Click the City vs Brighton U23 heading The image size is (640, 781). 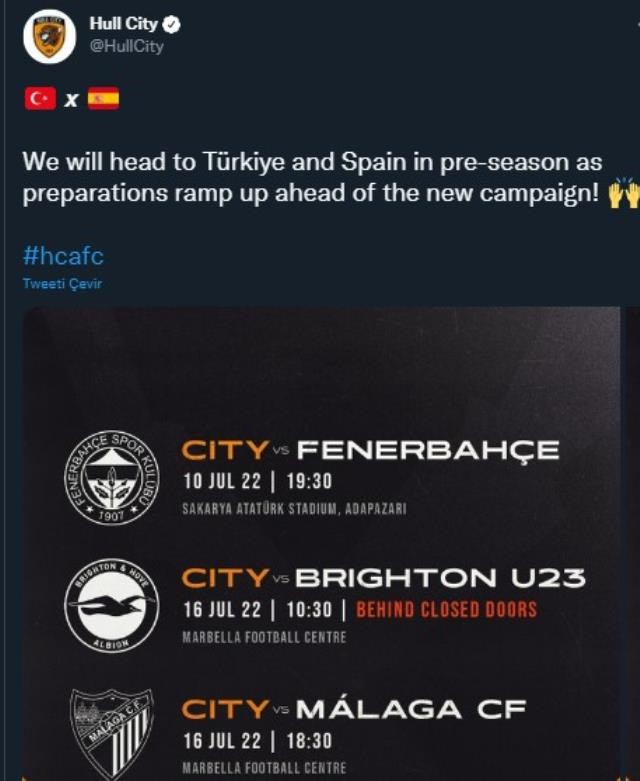(384, 578)
